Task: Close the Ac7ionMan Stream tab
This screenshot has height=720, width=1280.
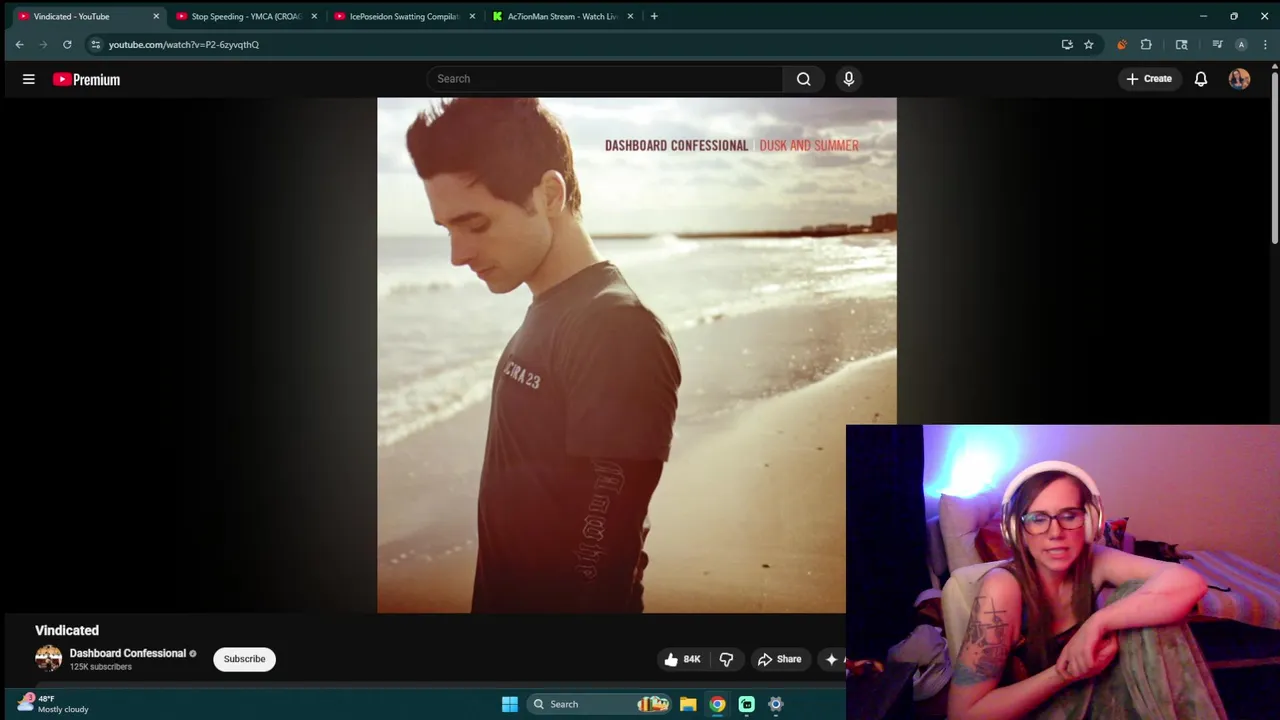Action: [x=630, y=16]
